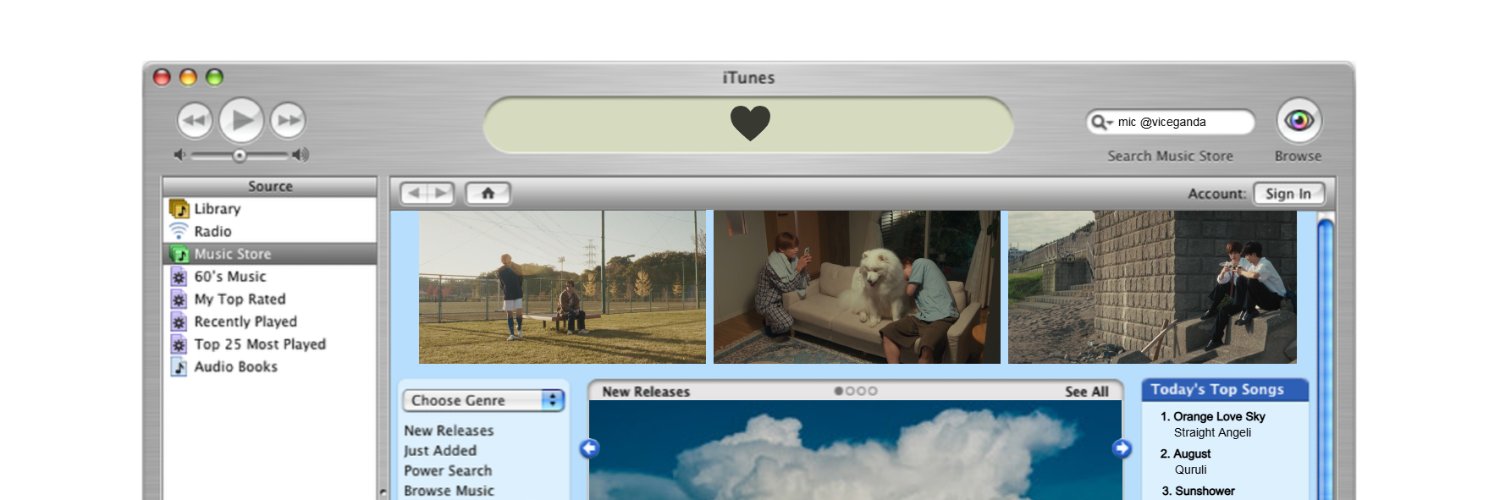1500x500 pixels.
Task: Click the artist Straight Angeli
Action: 1212,433
